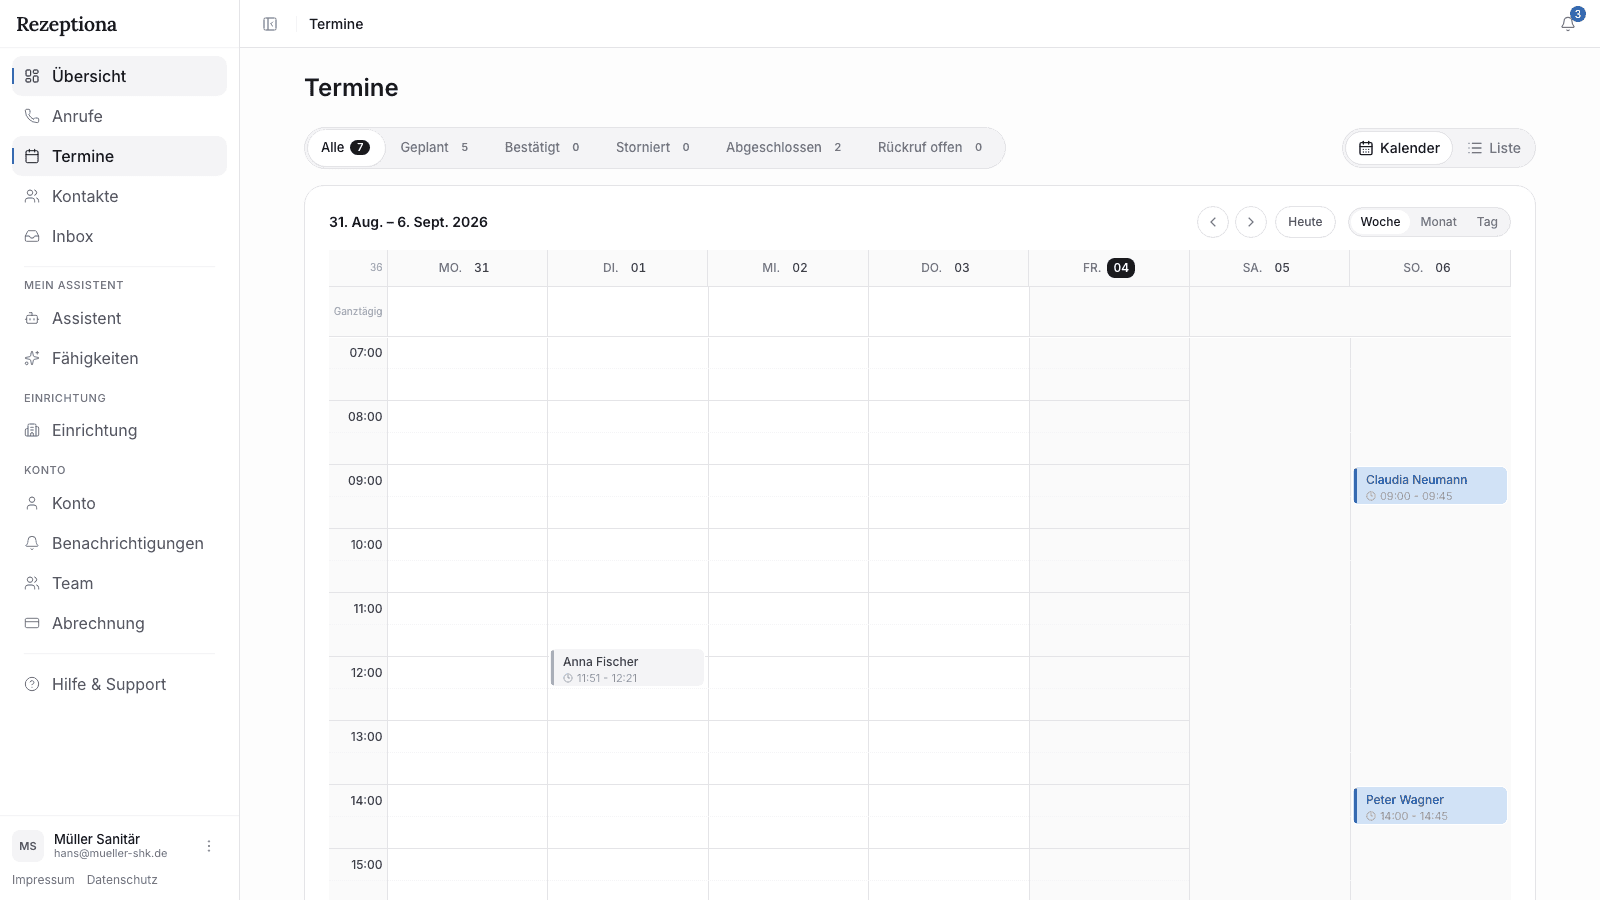
Task: Go to the previous week
Action: (x=1213, y=222)
